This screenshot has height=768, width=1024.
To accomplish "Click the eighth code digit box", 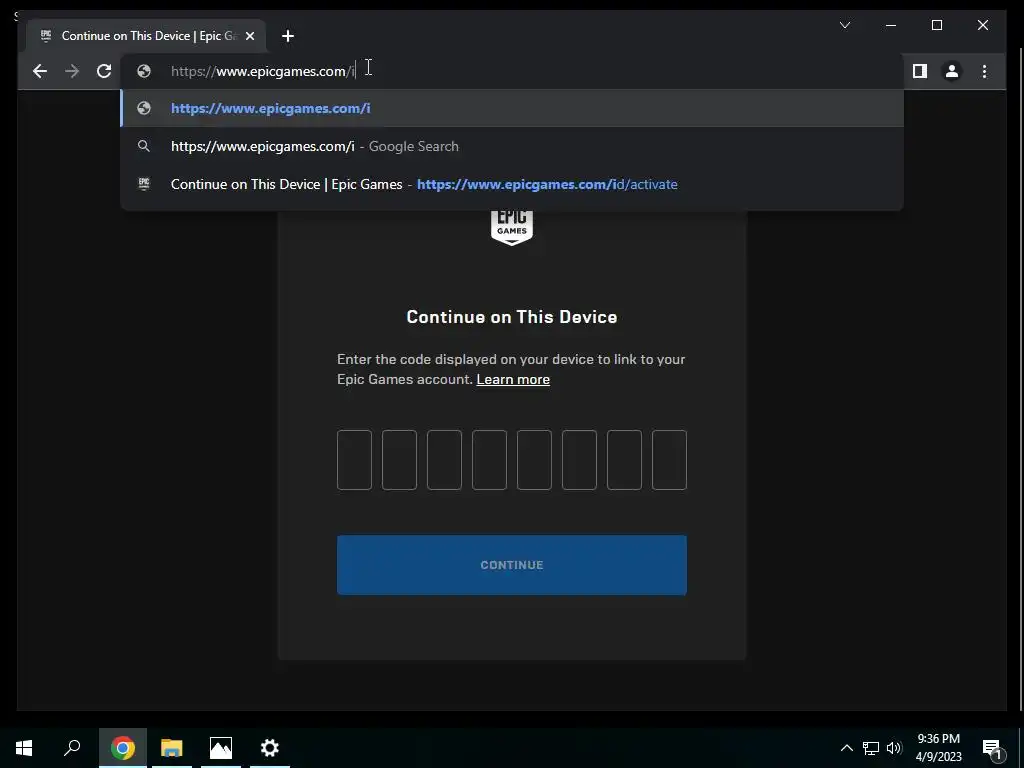I will tap(669, 460).
